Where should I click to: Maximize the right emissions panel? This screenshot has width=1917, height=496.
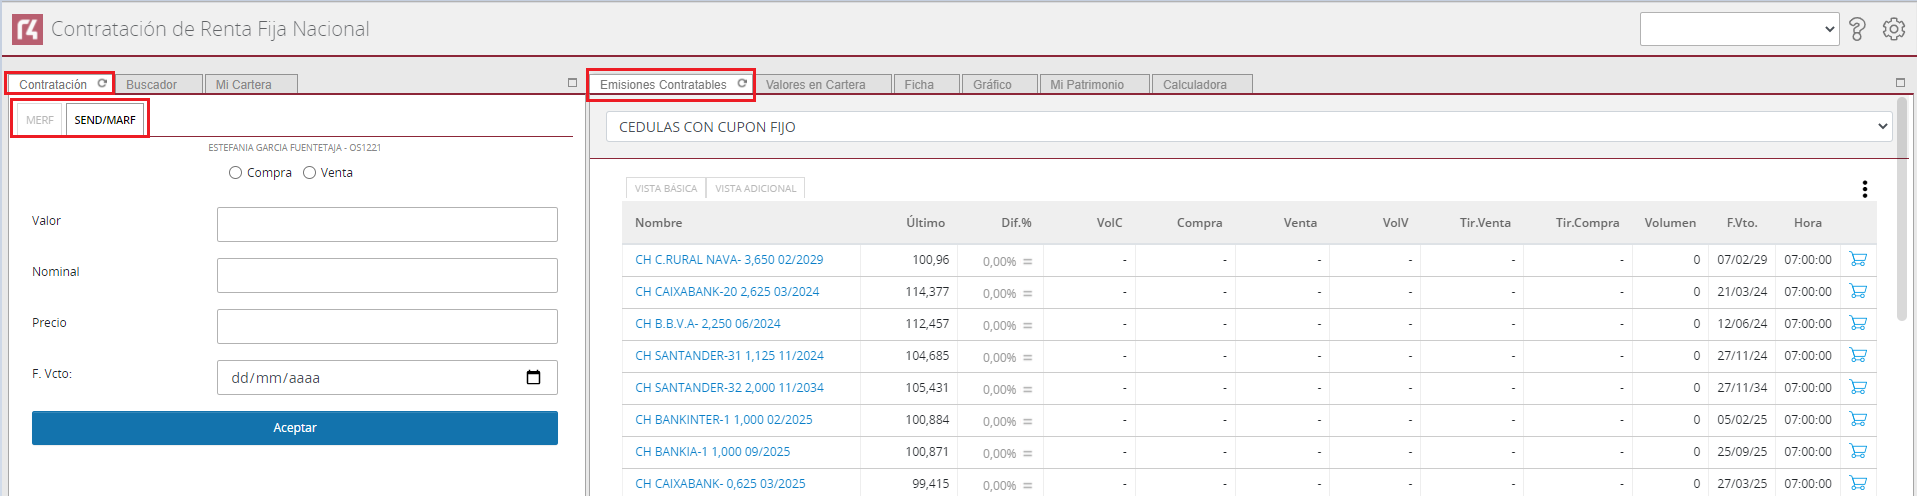click(x=1900, y=83)
